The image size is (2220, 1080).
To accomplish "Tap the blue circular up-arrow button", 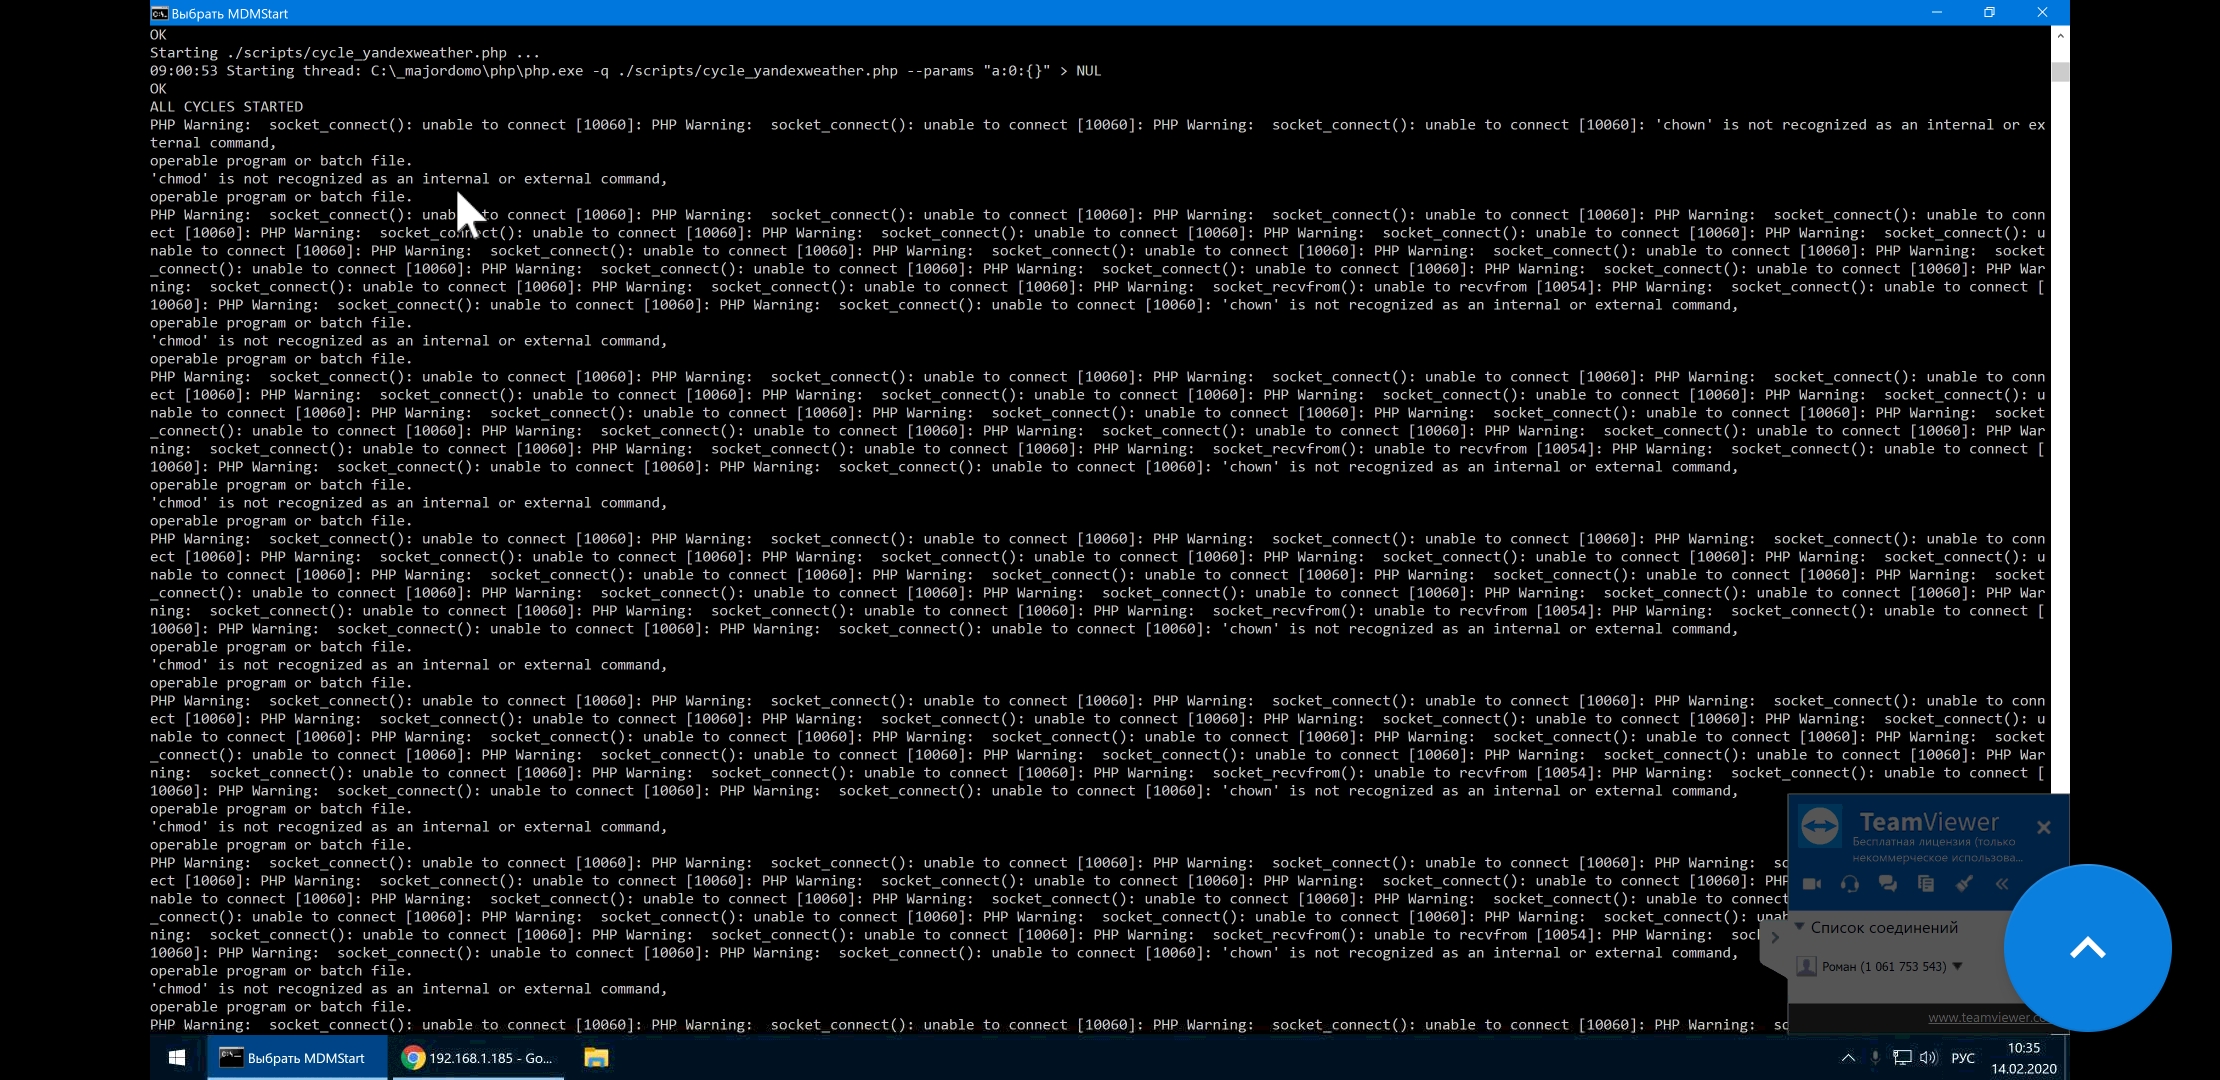I will coord(2088,948).
